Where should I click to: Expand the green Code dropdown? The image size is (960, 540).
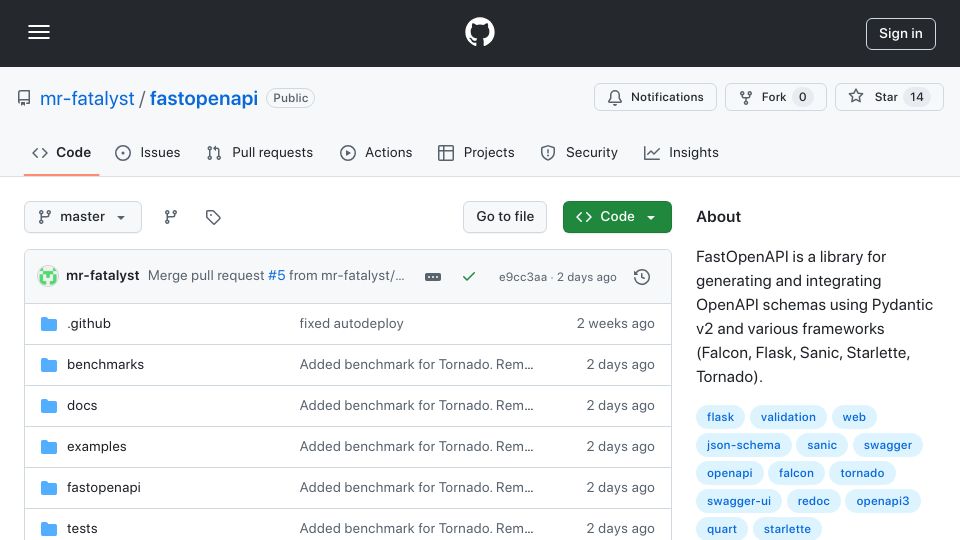pyautogui.click(x=617, y=217)
